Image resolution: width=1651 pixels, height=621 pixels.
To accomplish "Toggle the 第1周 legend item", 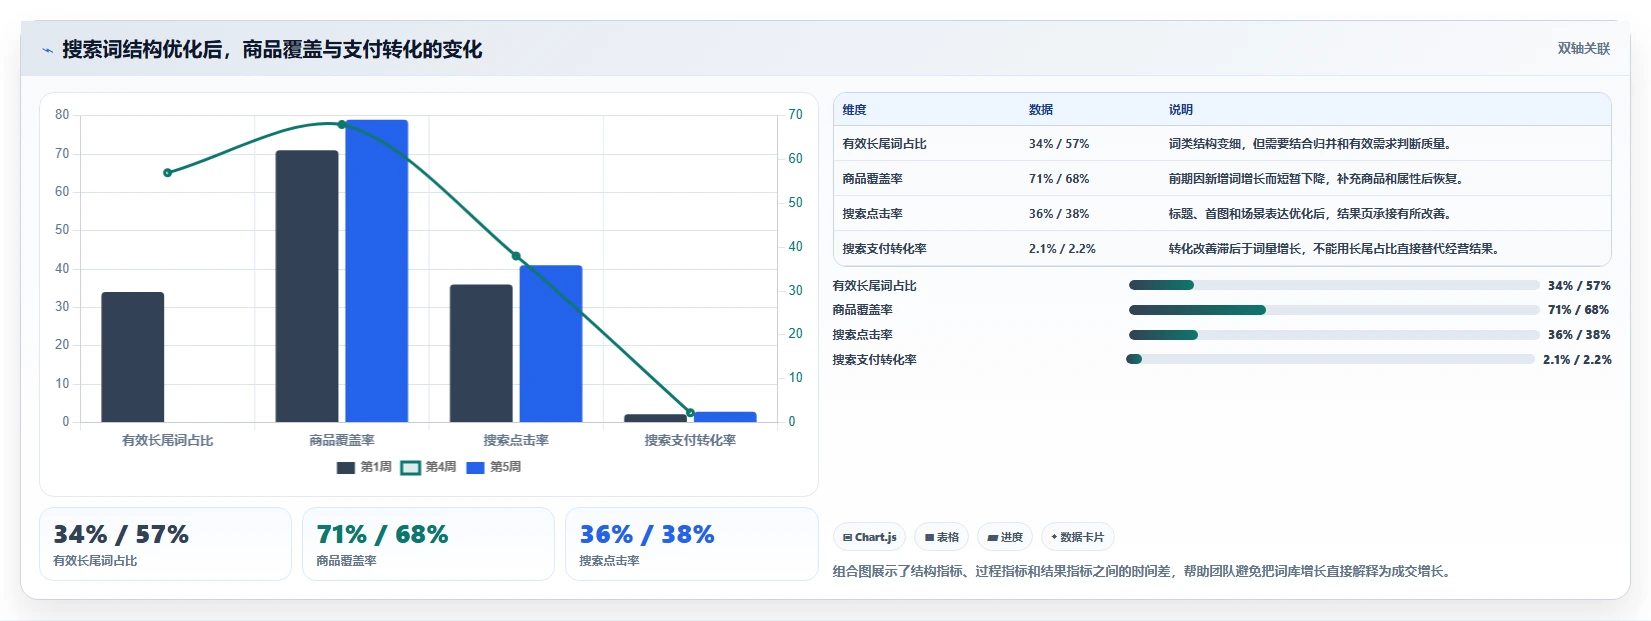I will (364, 467).
